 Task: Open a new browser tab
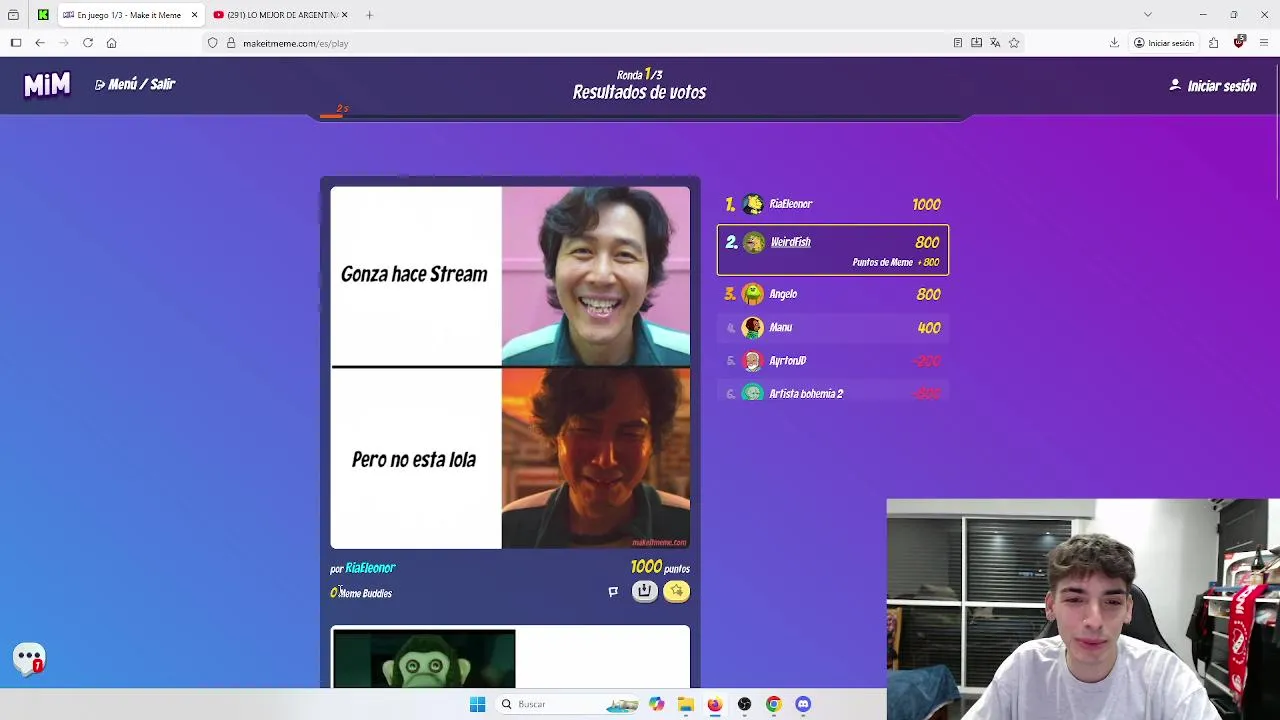click(369, 15)
